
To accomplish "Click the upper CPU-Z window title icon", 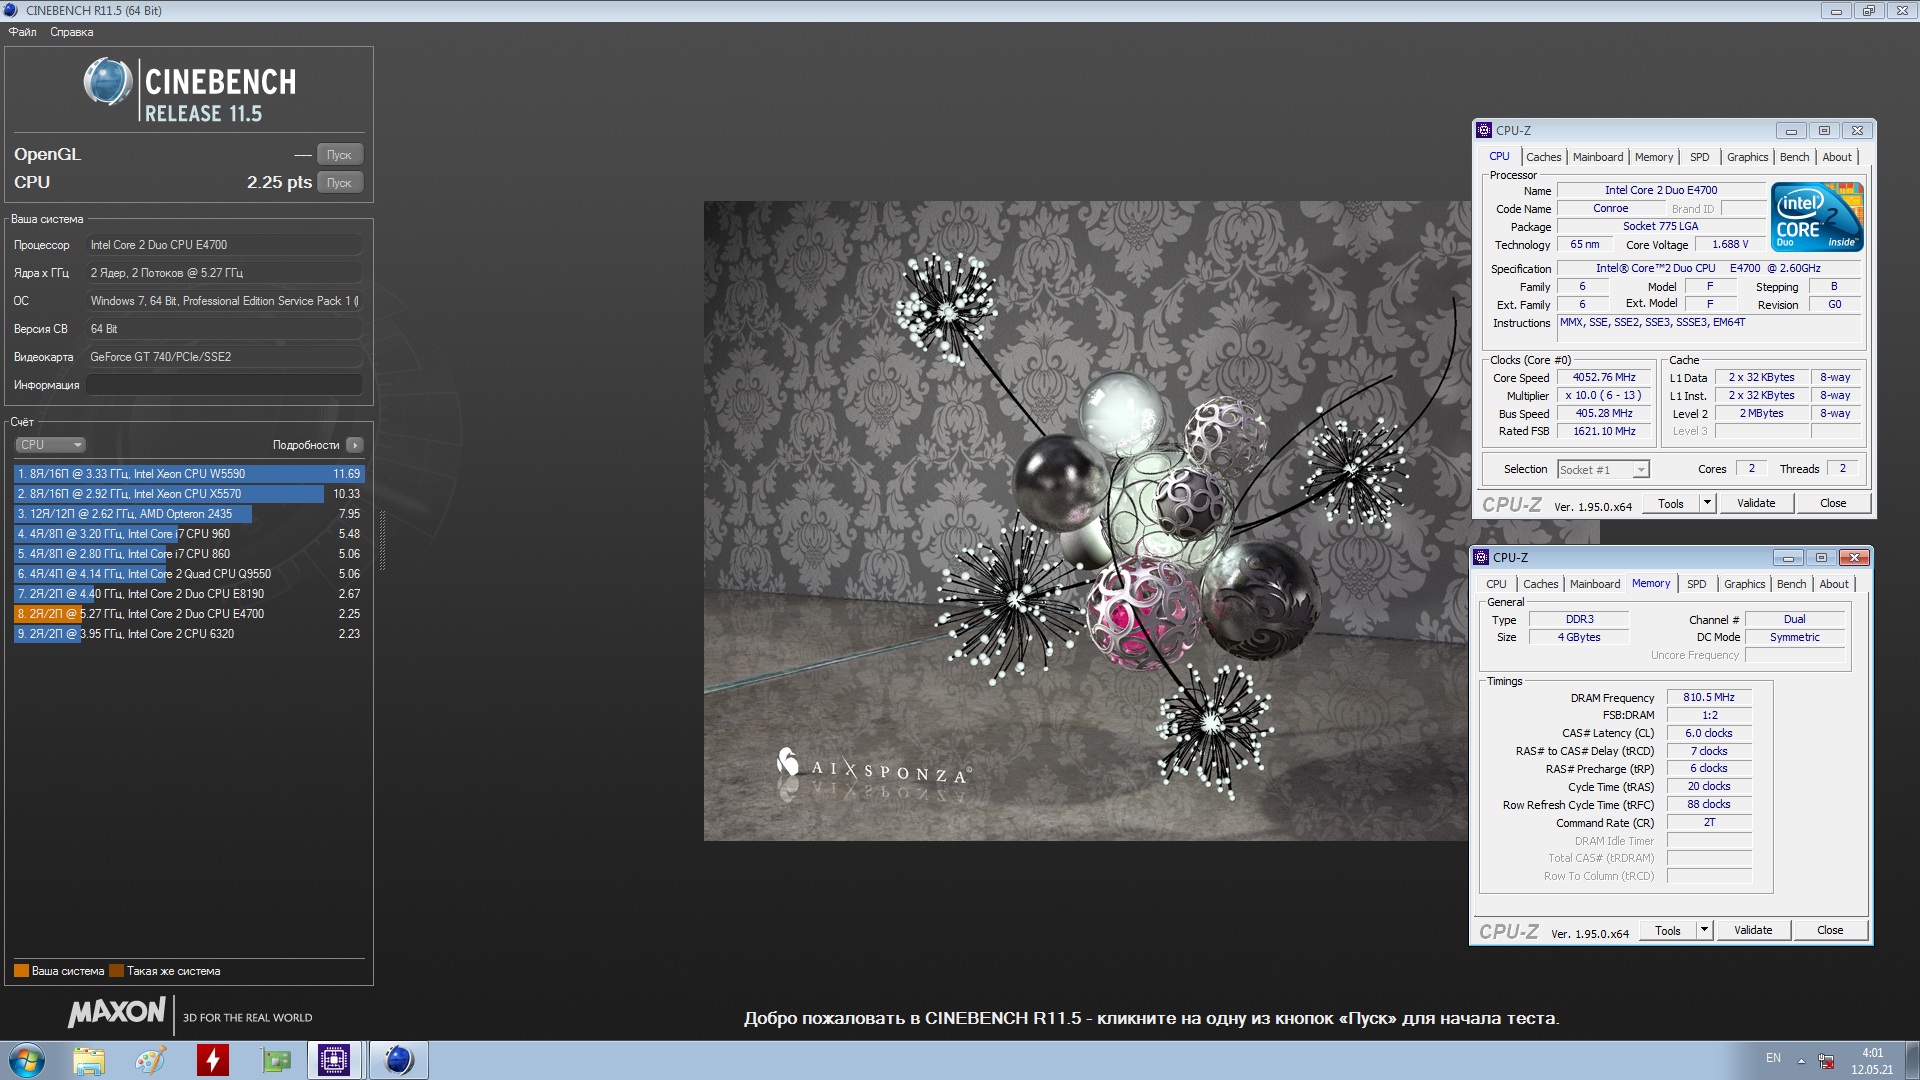I will (x=1484, y=131).
